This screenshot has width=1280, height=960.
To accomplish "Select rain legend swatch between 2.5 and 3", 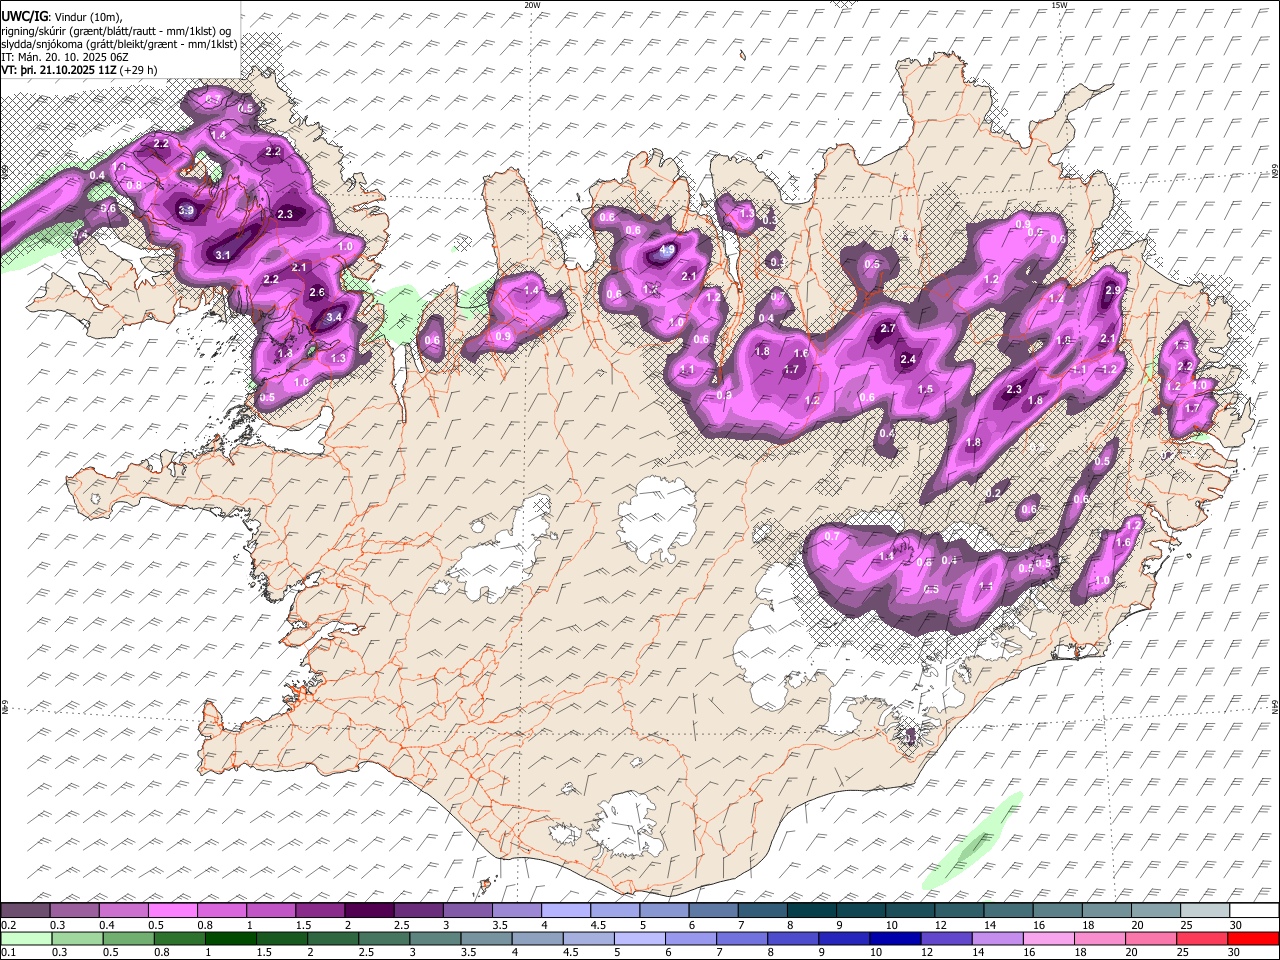I will click(384, 938).
